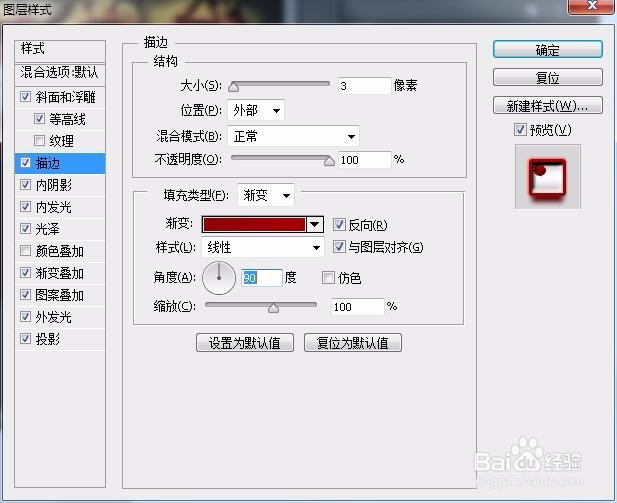
Task: Toggle the 渐变叠加 checkbox
Action: [x=26, y=273]
